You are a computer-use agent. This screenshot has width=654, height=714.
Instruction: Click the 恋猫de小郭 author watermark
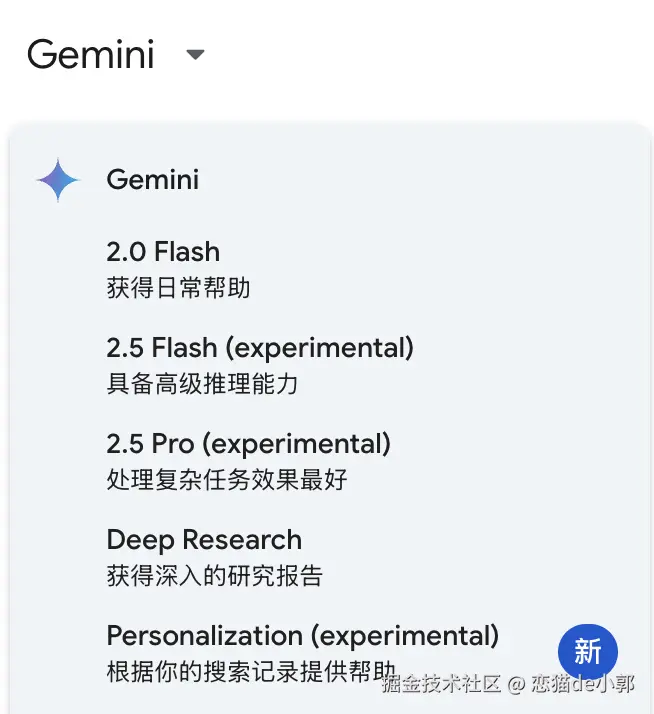point(583,684)
